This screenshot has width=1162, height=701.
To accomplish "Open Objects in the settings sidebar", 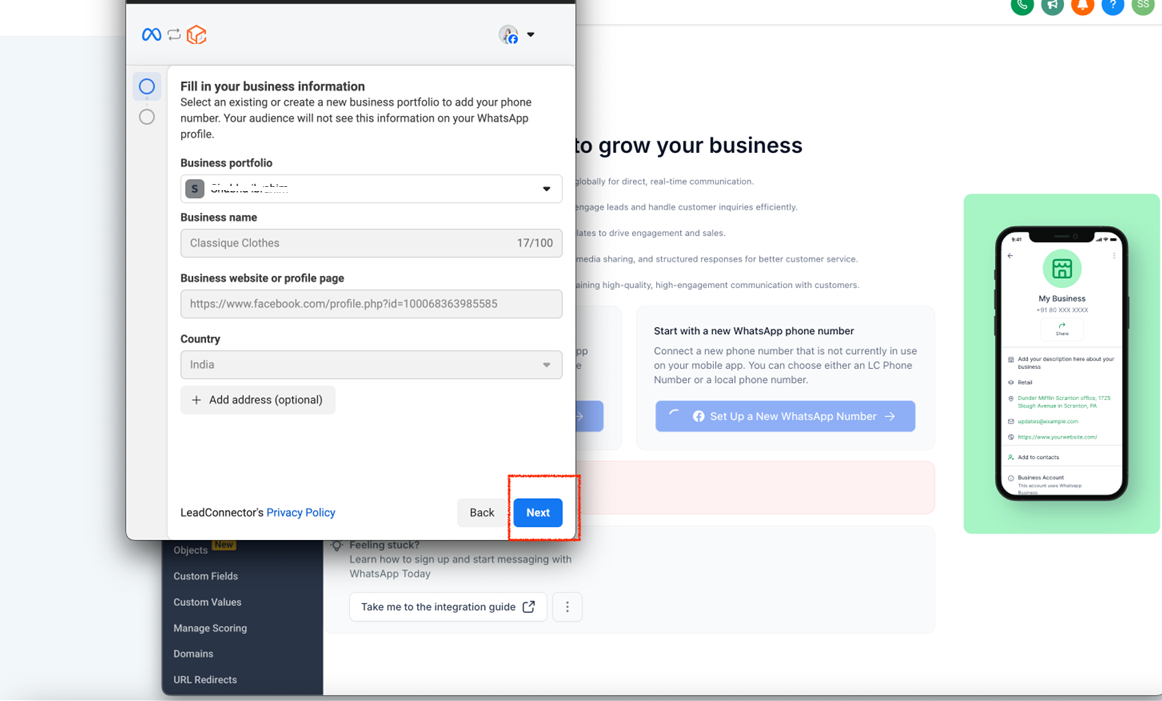I will coord(190,550).
